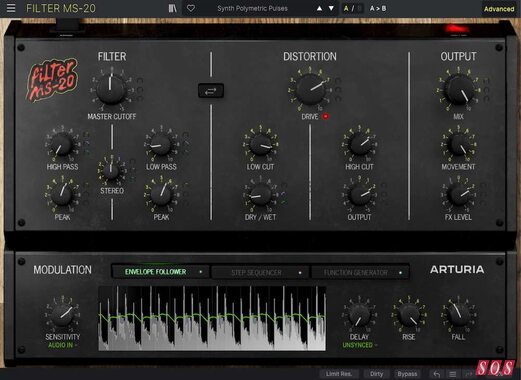The image size is (521, 380).
Task: Click the Movement knob
Action: click(458, 144)
